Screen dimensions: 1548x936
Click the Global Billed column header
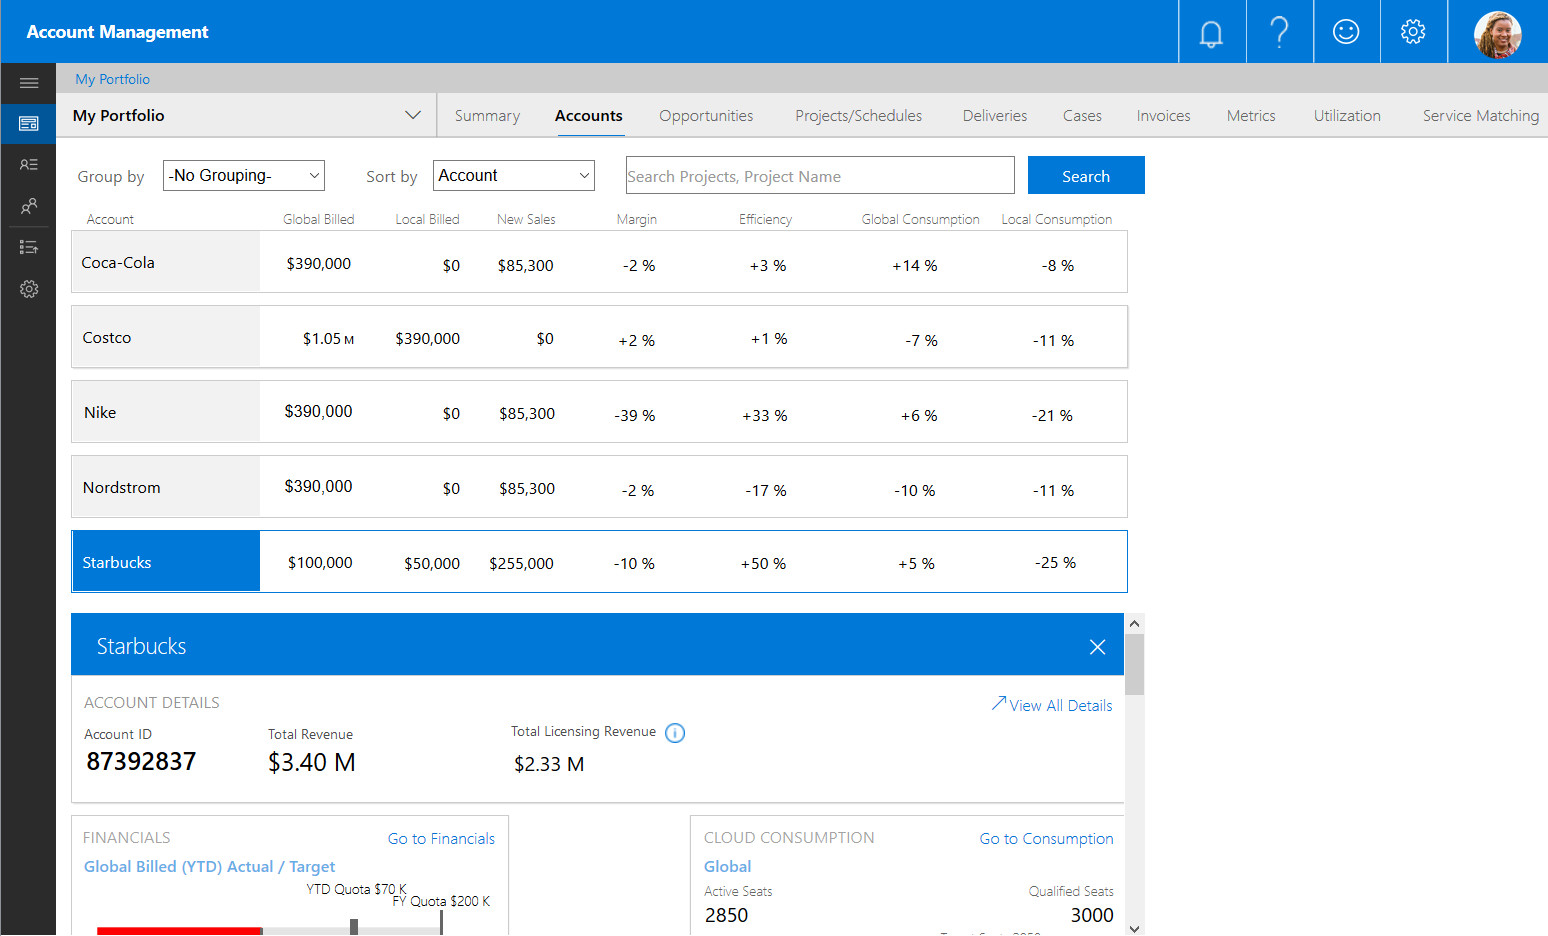318,219
